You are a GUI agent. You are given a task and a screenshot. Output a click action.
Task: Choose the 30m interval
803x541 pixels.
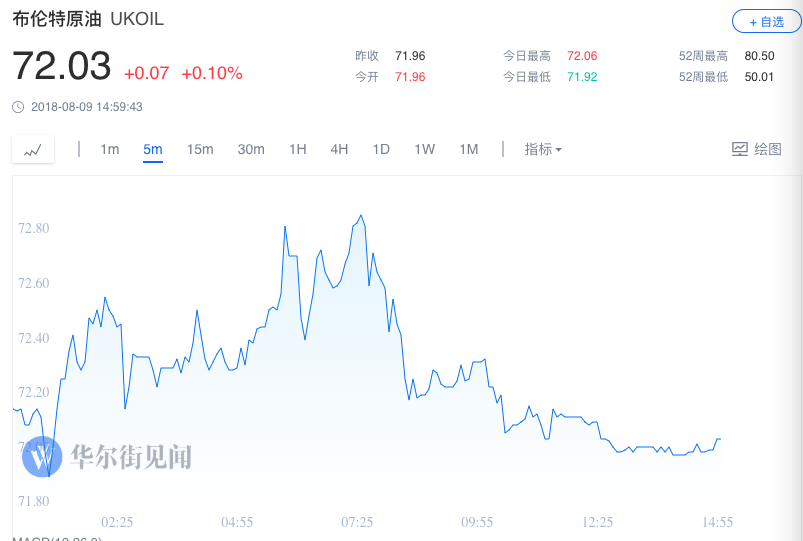pyautogui.click(x=251, y=149)
